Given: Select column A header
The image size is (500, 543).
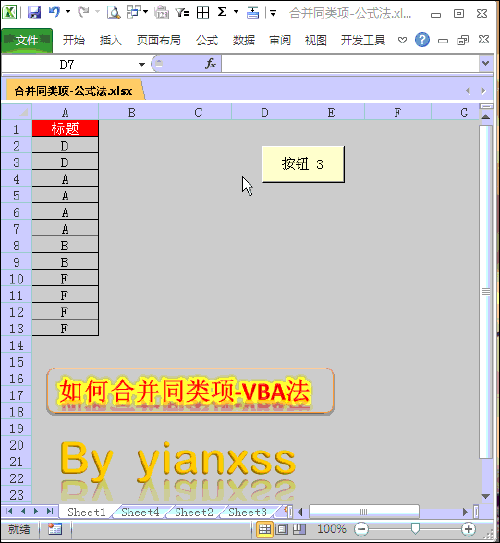Looking at the screenshot, I should (65, 112).
